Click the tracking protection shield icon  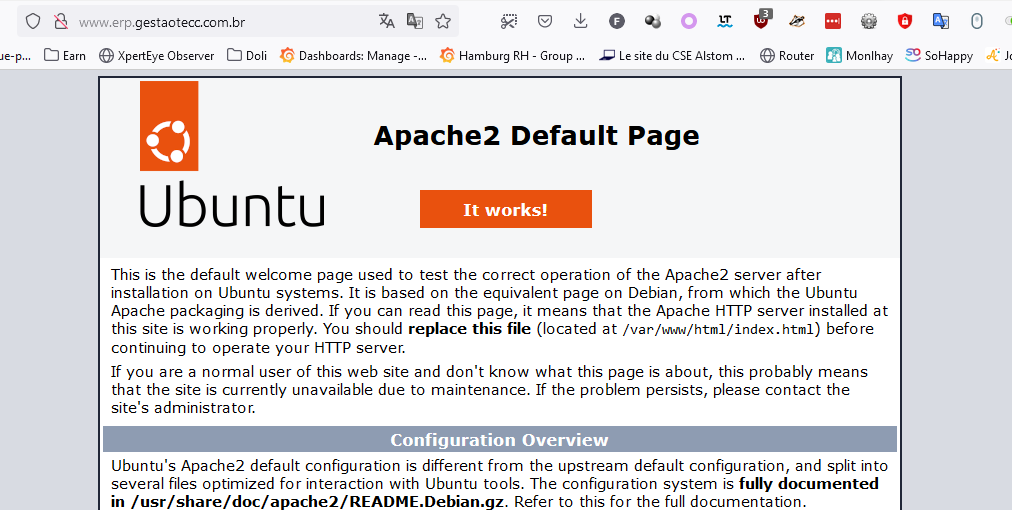click(33, 21)
